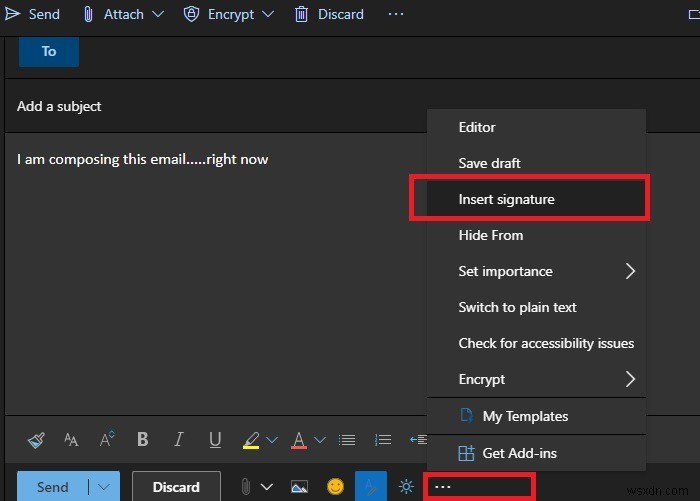This screenshot has height=501, width=700.
Task: Click the blue Send button at bottom
Action: [x=53, y=487]
